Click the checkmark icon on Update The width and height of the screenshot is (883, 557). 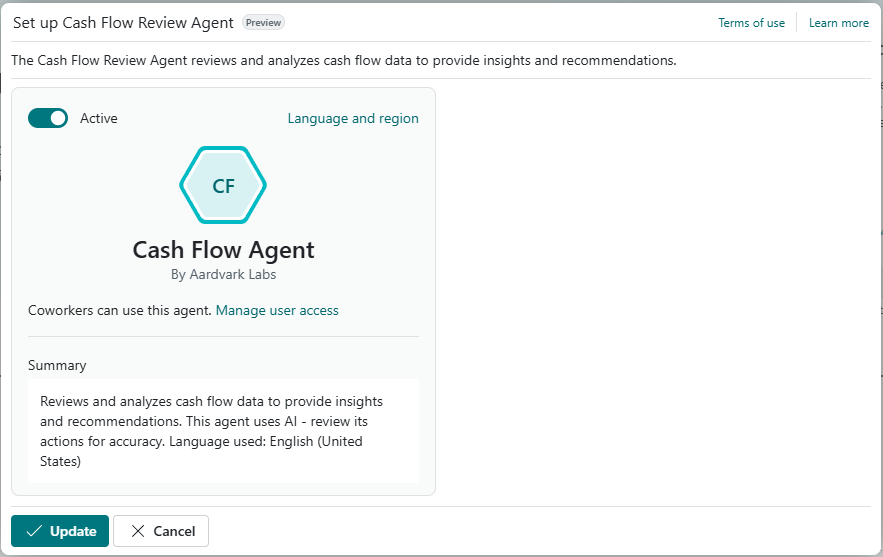tap(34, 531)
